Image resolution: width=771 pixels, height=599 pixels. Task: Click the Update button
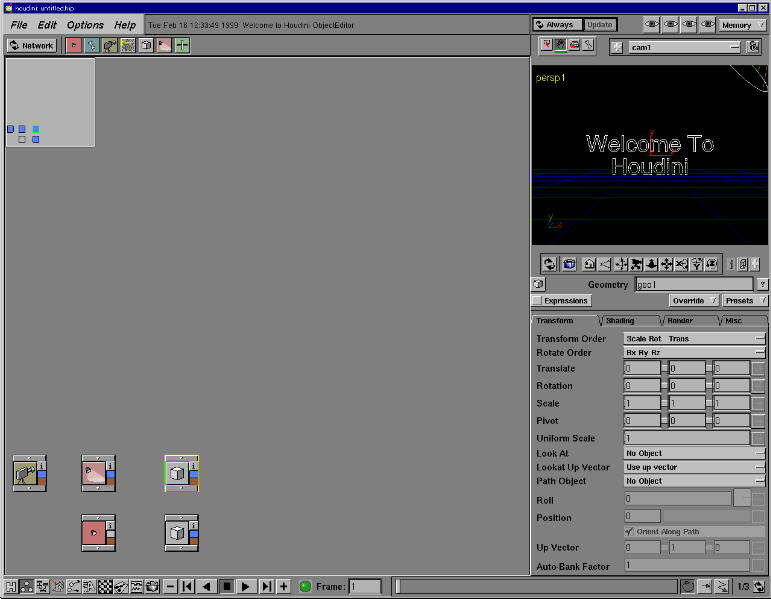600,25
